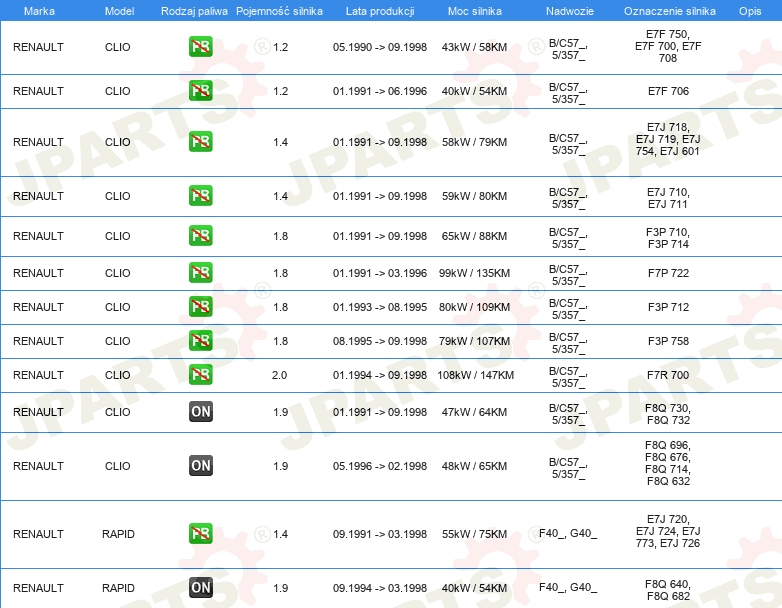Click the 55kW / 75KM power cell

click(474, 534)
